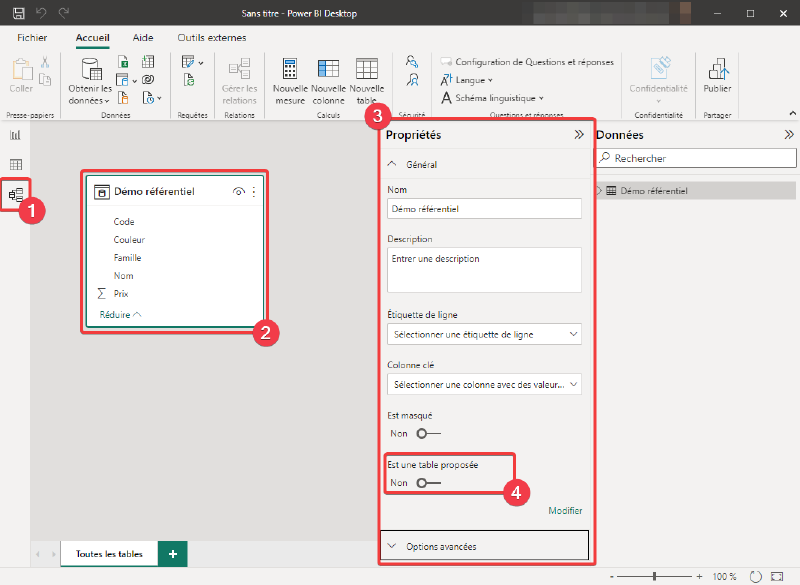Open the Recent sources dropdown icon
800x585 pixels.
[x=151, y=97]
